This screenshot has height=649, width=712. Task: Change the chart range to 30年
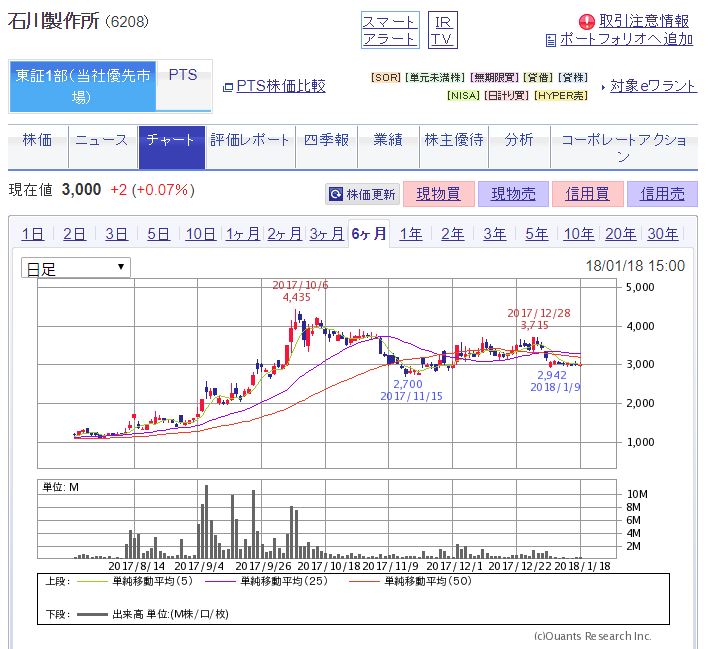tap(662, 234)
